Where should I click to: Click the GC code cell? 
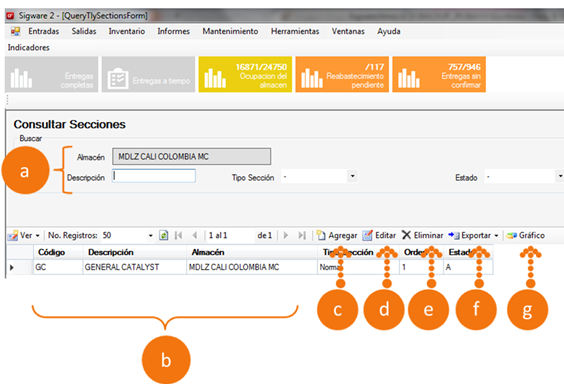(58, 267)
